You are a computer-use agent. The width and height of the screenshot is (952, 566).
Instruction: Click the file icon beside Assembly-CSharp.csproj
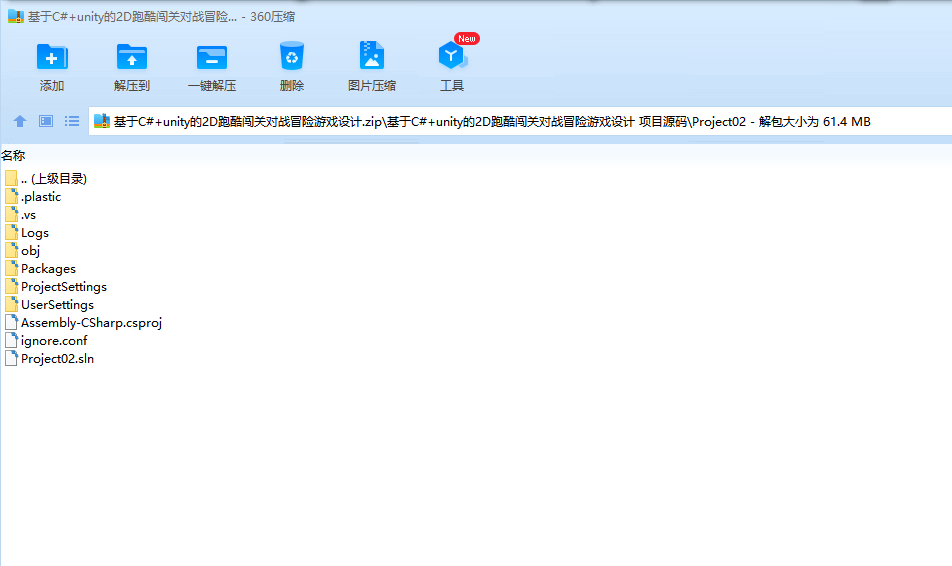pyautogui.click(x=11, y=322)
